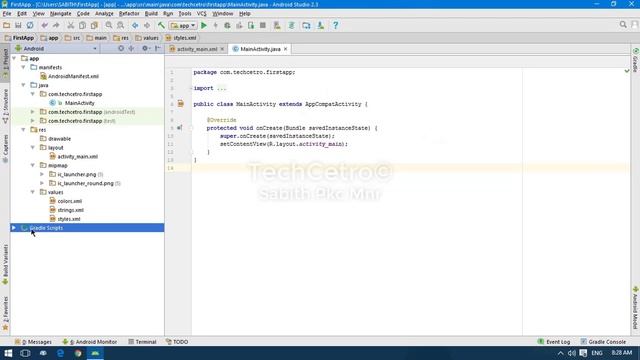Click the Scroll from Source target icon
The image size is (640, 360).
click(x=121, y=49)
